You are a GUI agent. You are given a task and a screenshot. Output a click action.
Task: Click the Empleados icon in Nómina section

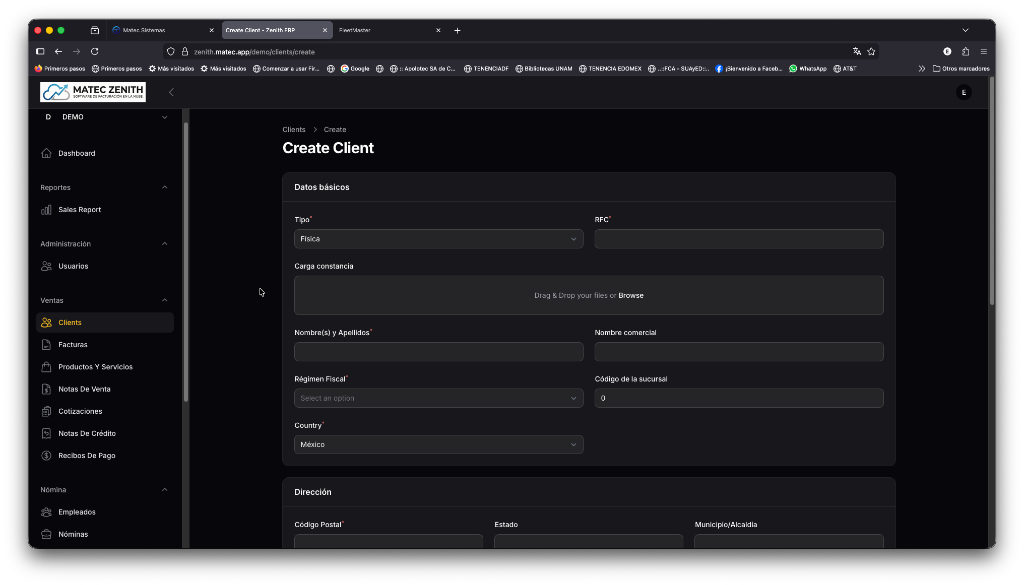pos(46,512)
